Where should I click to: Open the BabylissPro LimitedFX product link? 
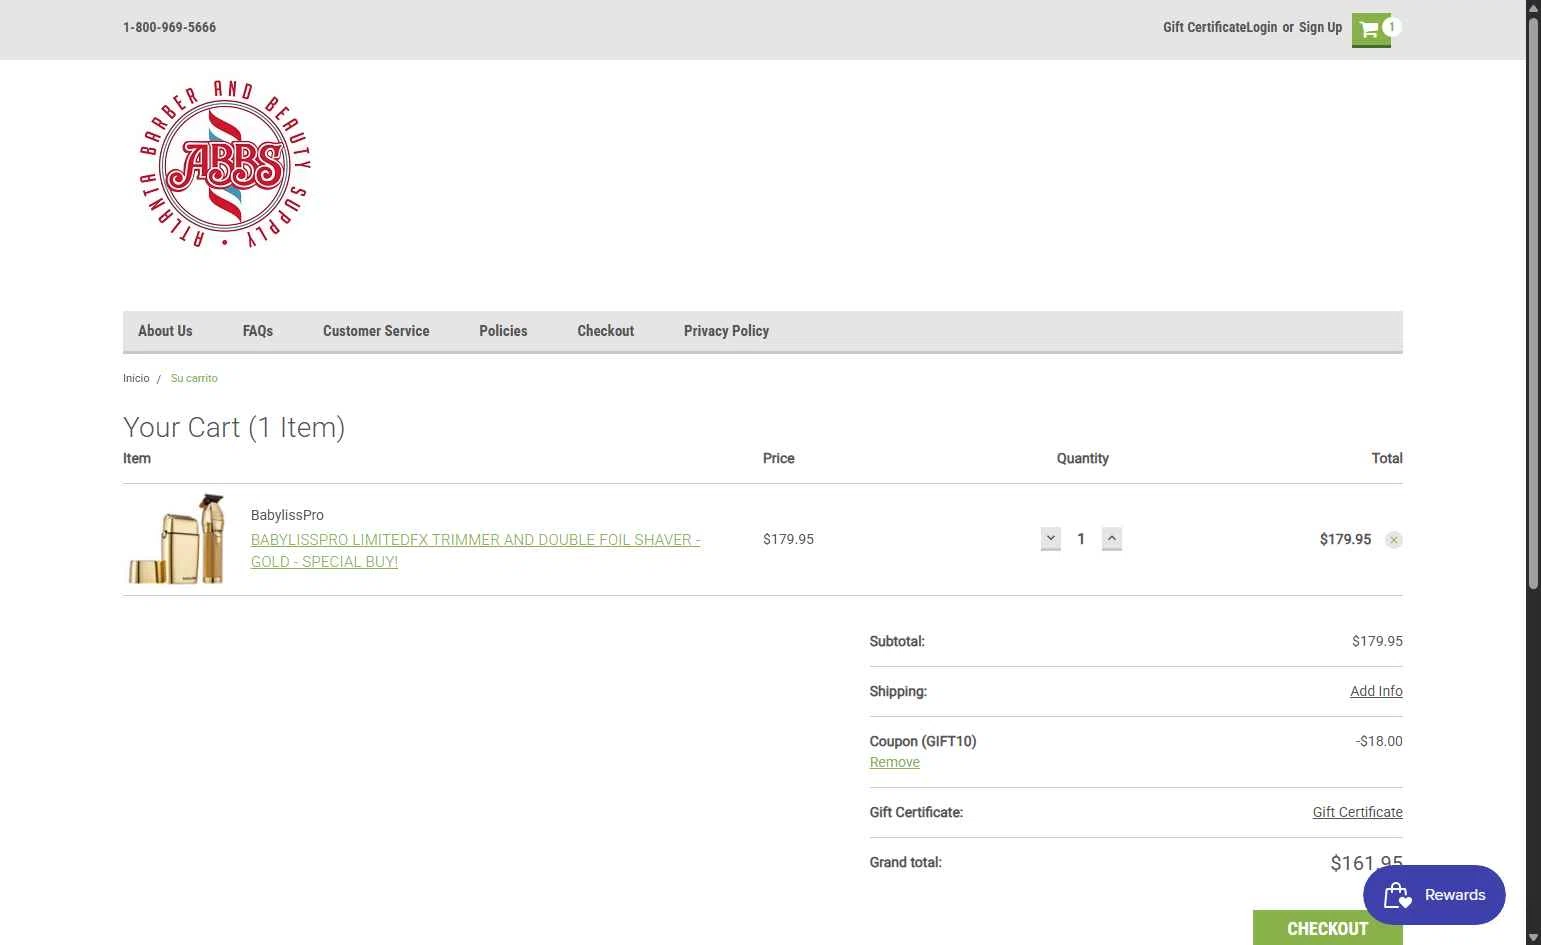(x=475, y=550)
